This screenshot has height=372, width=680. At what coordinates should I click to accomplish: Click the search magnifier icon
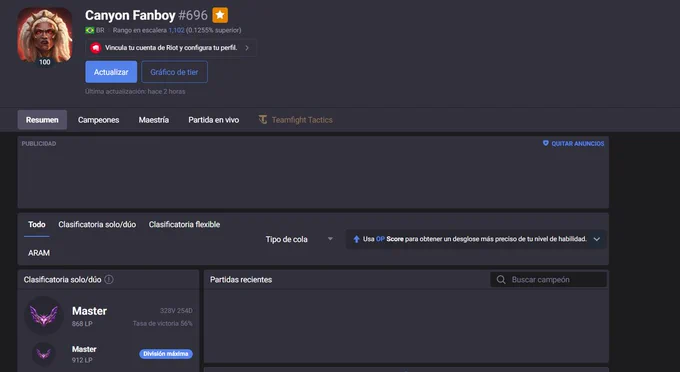click(x=501, y=280)
